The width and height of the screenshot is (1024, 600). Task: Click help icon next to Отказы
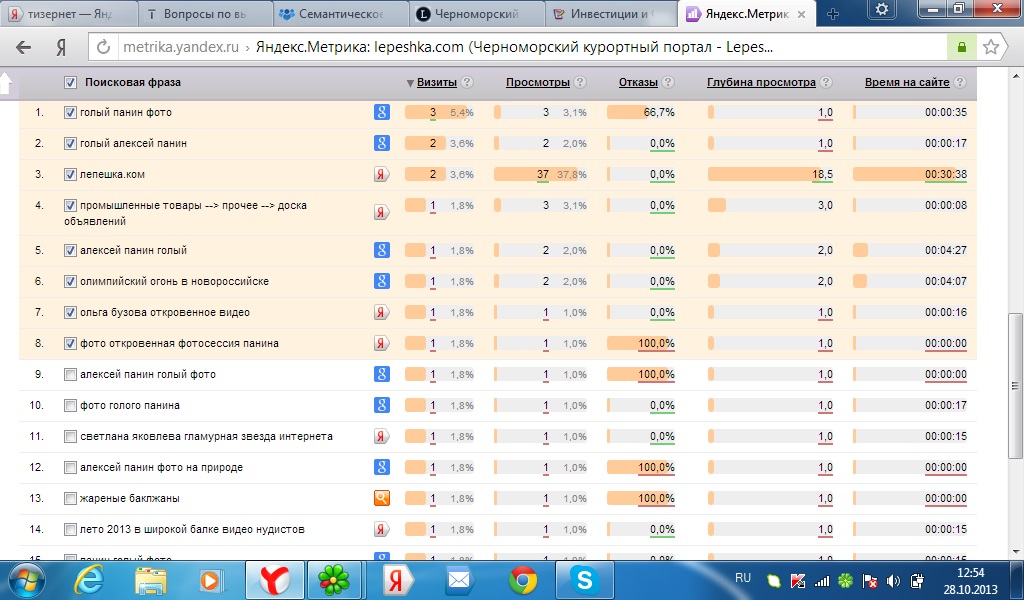tap(668, 82)
